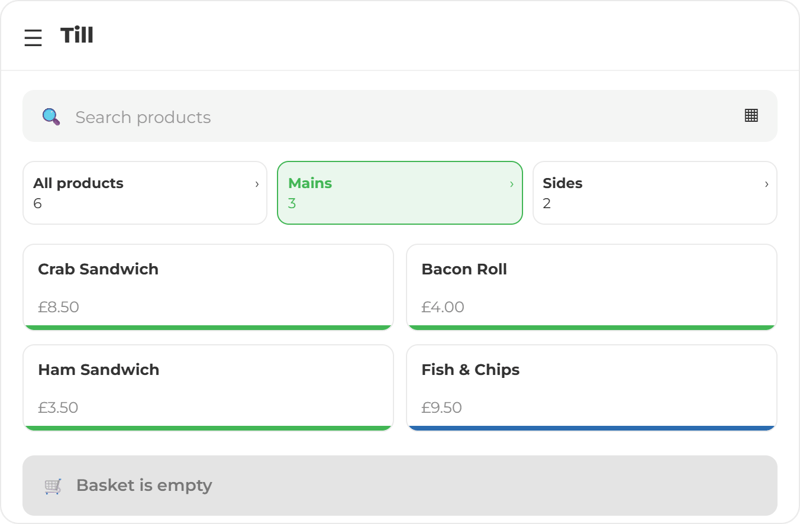Screen dimensions: 800x524
Task: Focus the Search products field
Action: [x=400, y=116]
